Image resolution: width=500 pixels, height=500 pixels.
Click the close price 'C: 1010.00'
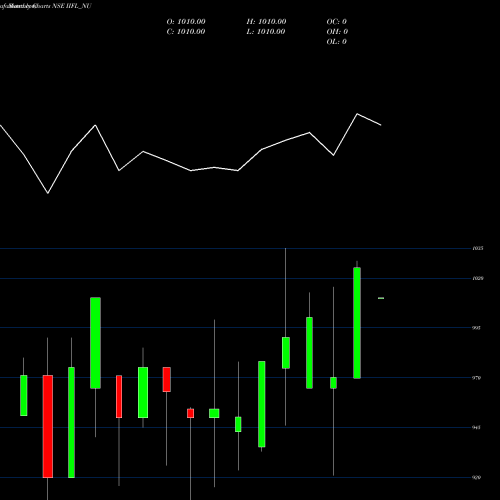tap(186, 32)
